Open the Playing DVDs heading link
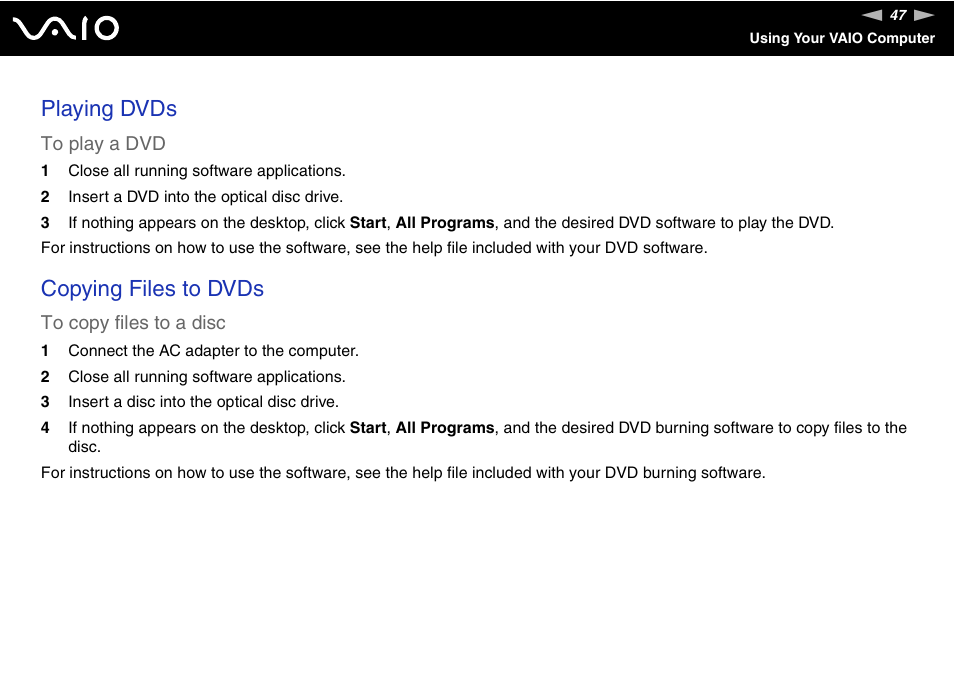 108,109
